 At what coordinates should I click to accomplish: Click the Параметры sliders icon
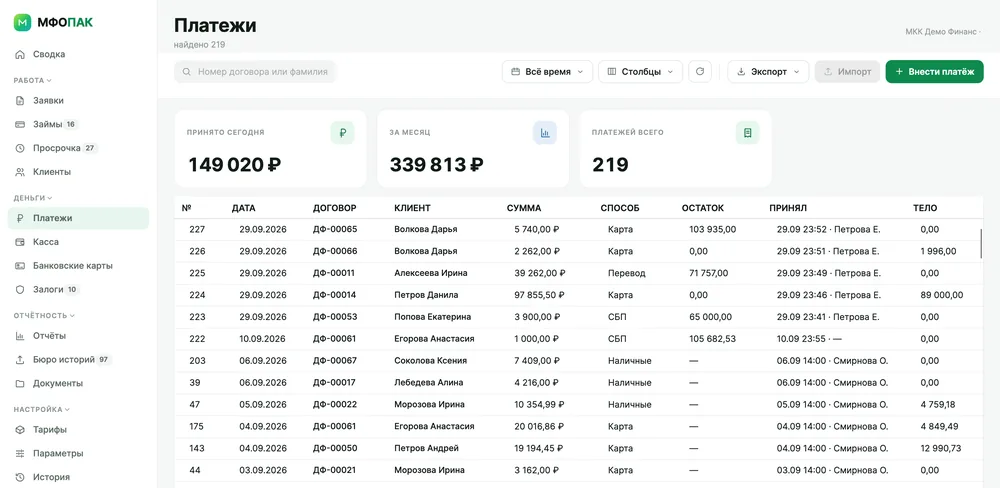pos(20,454)
